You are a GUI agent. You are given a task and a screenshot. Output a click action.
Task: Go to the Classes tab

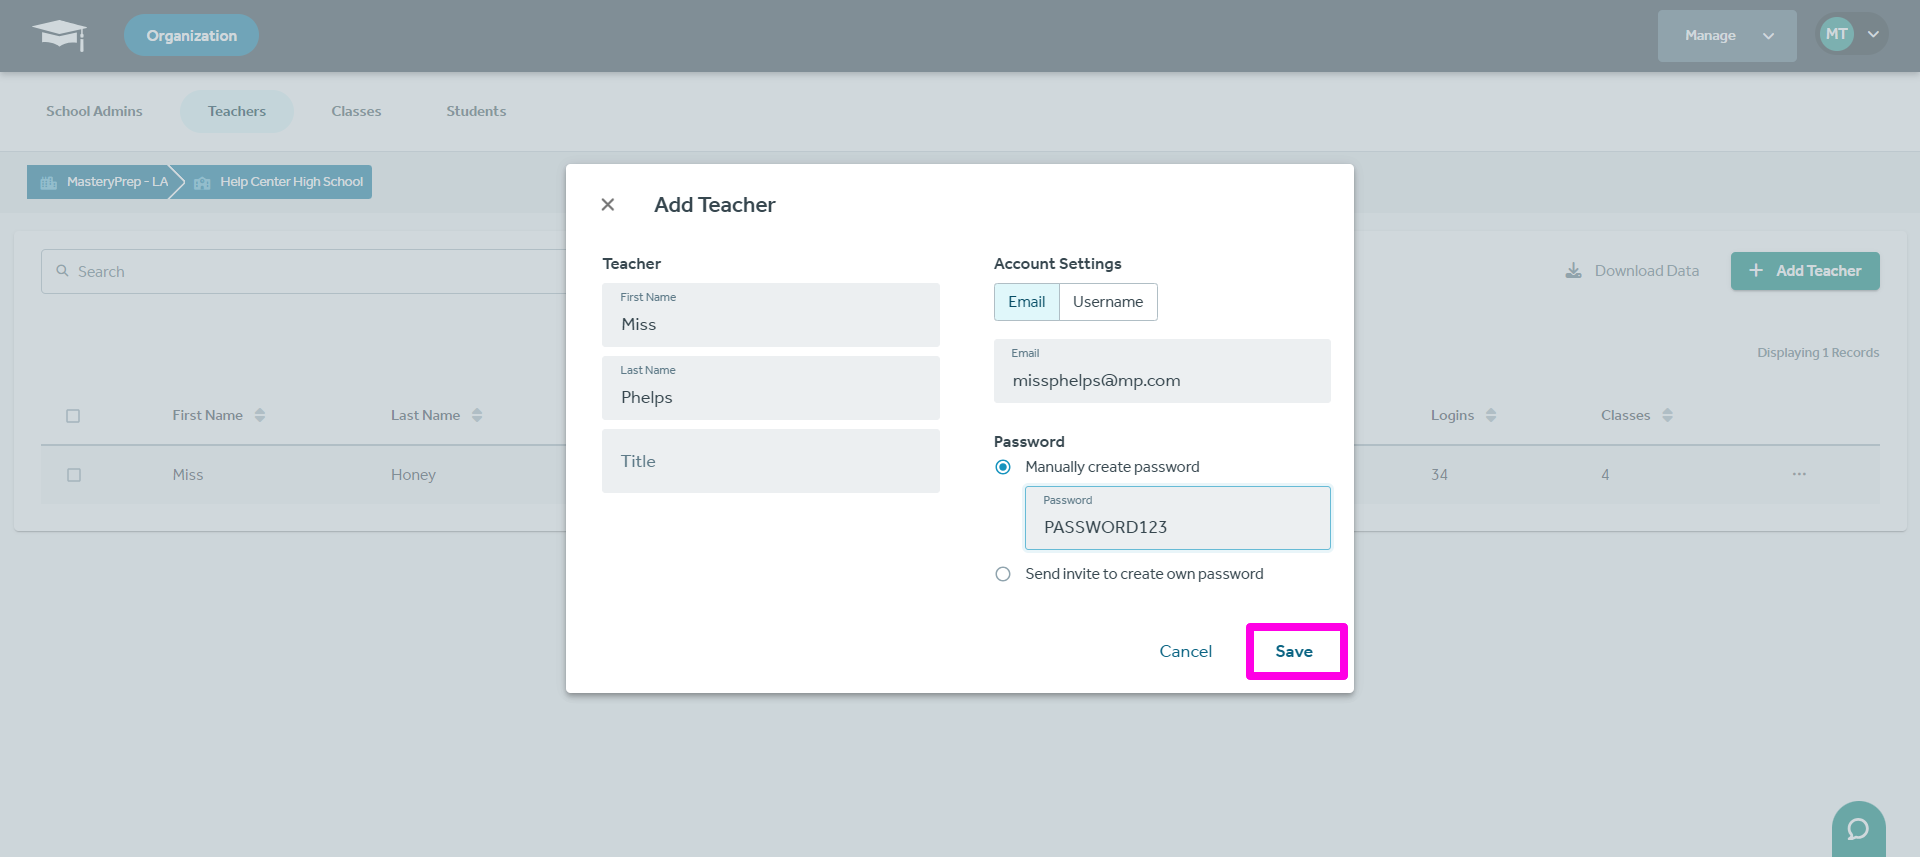[356, 111]
